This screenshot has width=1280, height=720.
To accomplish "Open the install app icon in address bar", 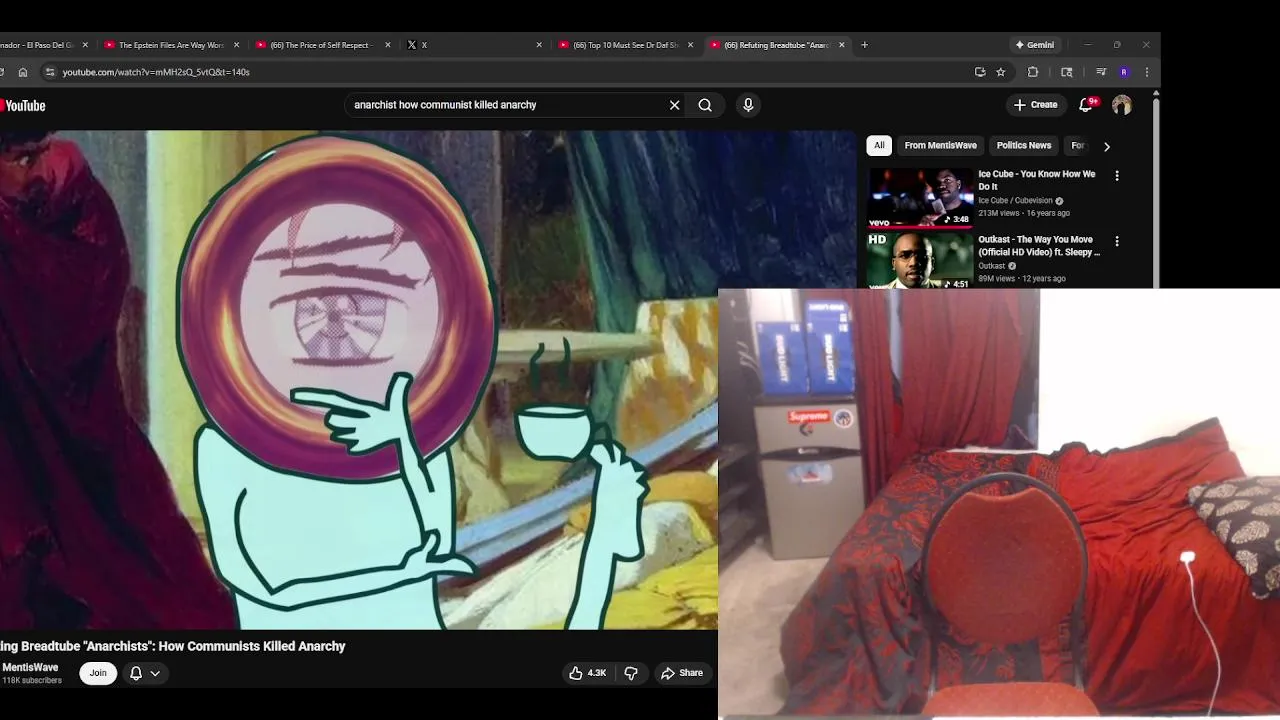I will pos(980,72).
